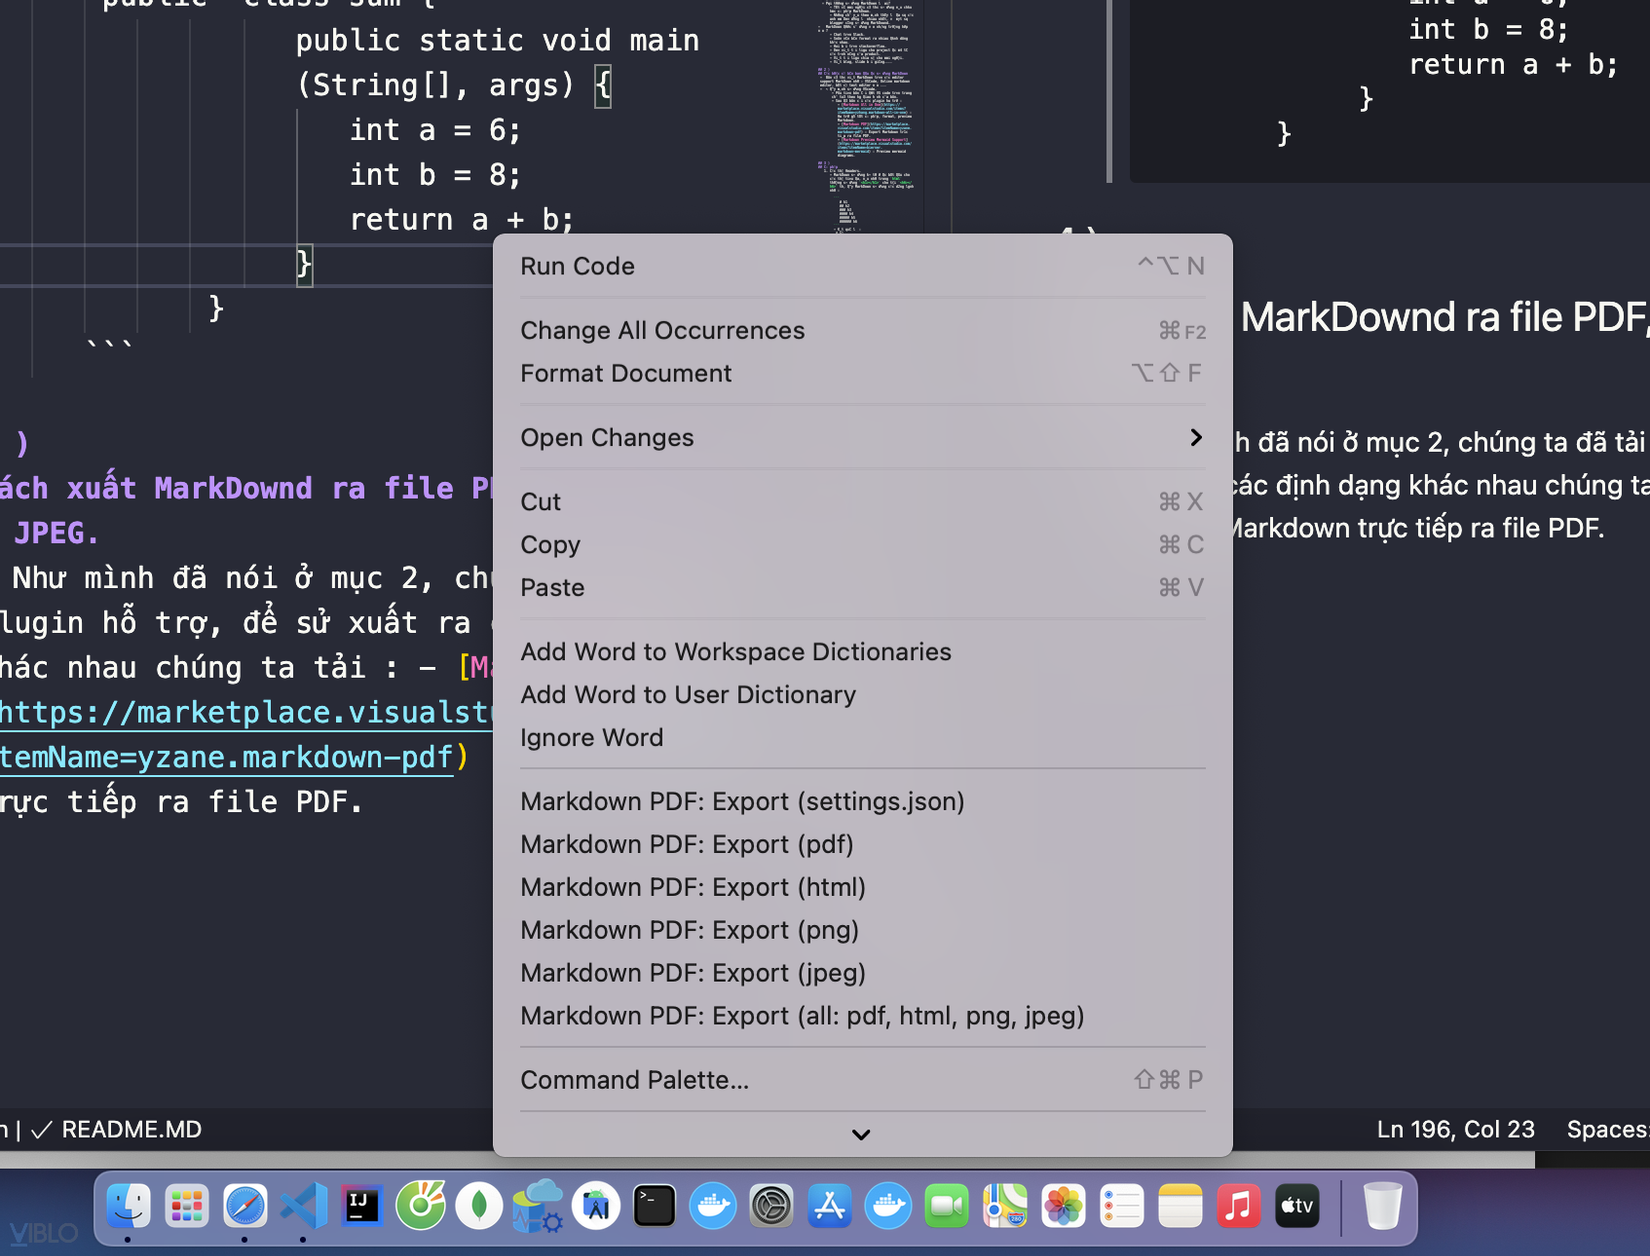Open the Photos app in the Dock

click(x=1064, y=1206)
